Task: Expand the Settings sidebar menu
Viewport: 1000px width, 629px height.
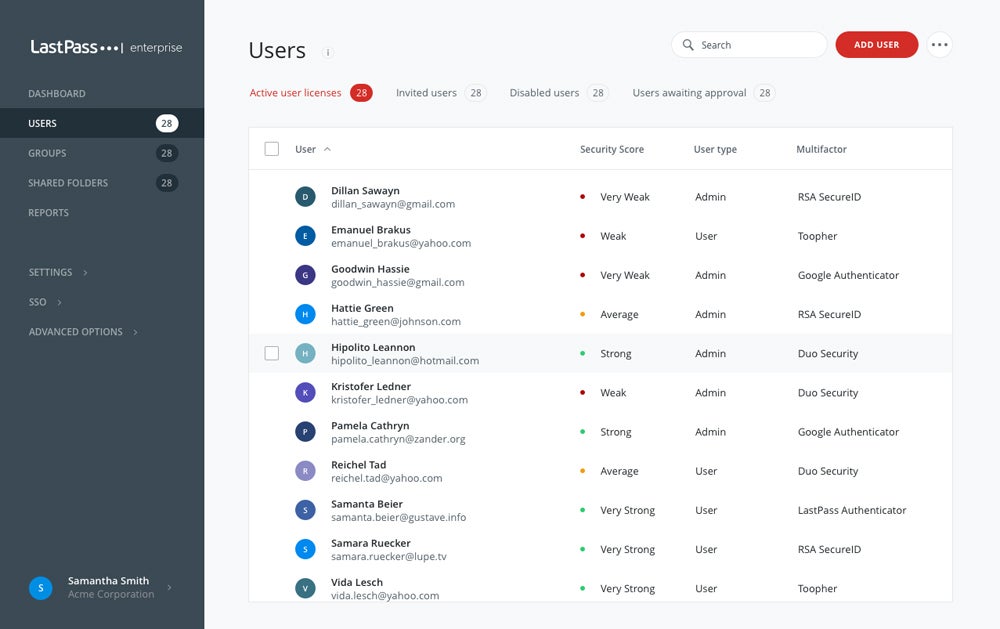Action: pos(57,272)
